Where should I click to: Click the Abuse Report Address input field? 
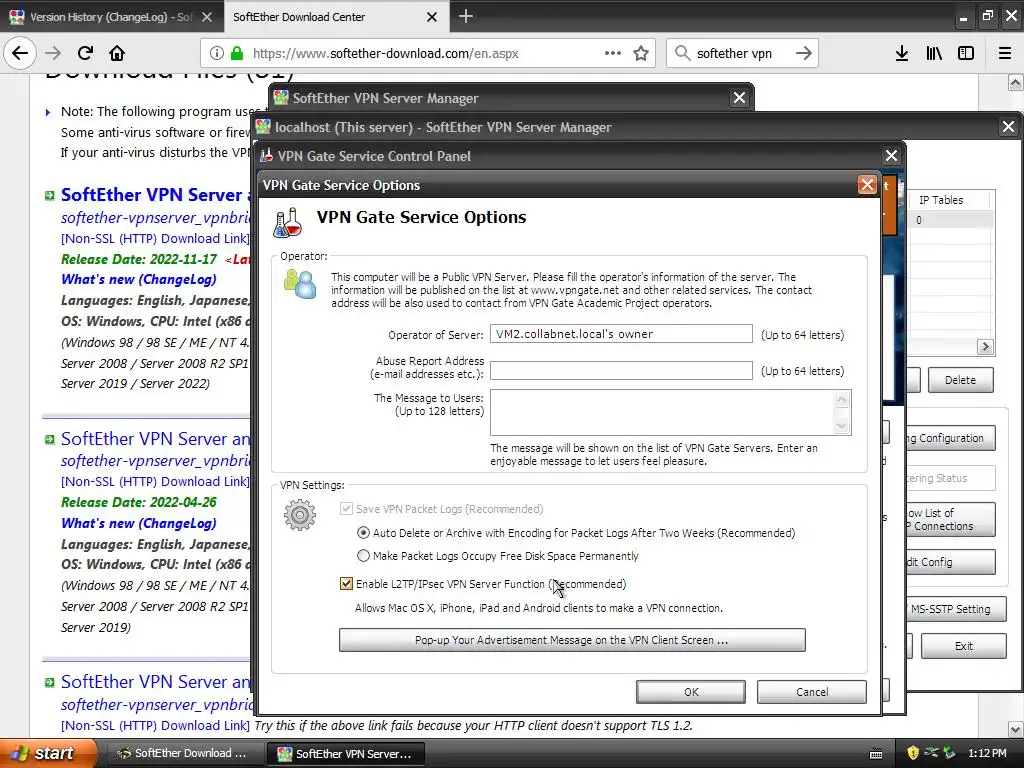(621, 370)
